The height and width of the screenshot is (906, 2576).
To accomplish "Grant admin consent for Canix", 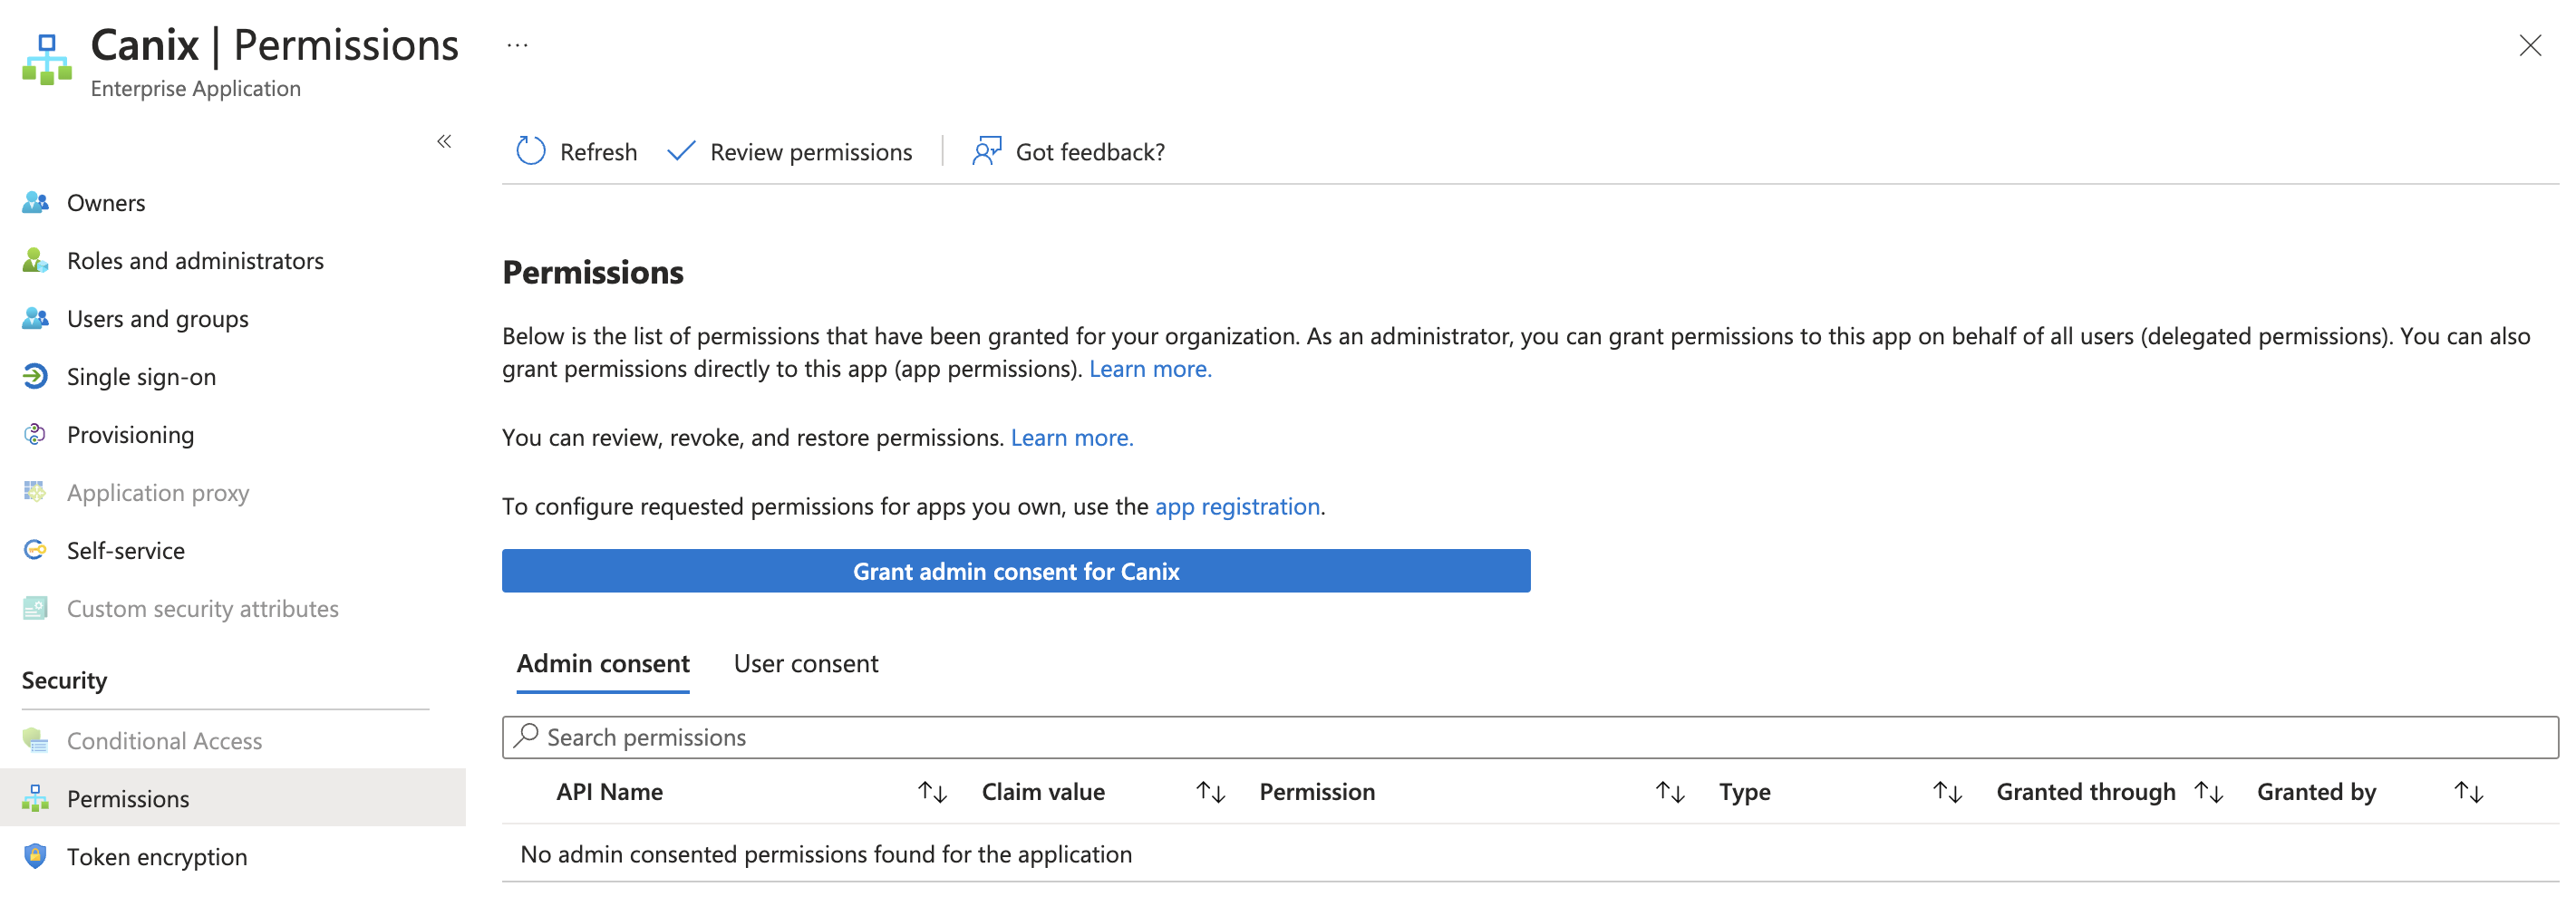I will (1015, 571).
